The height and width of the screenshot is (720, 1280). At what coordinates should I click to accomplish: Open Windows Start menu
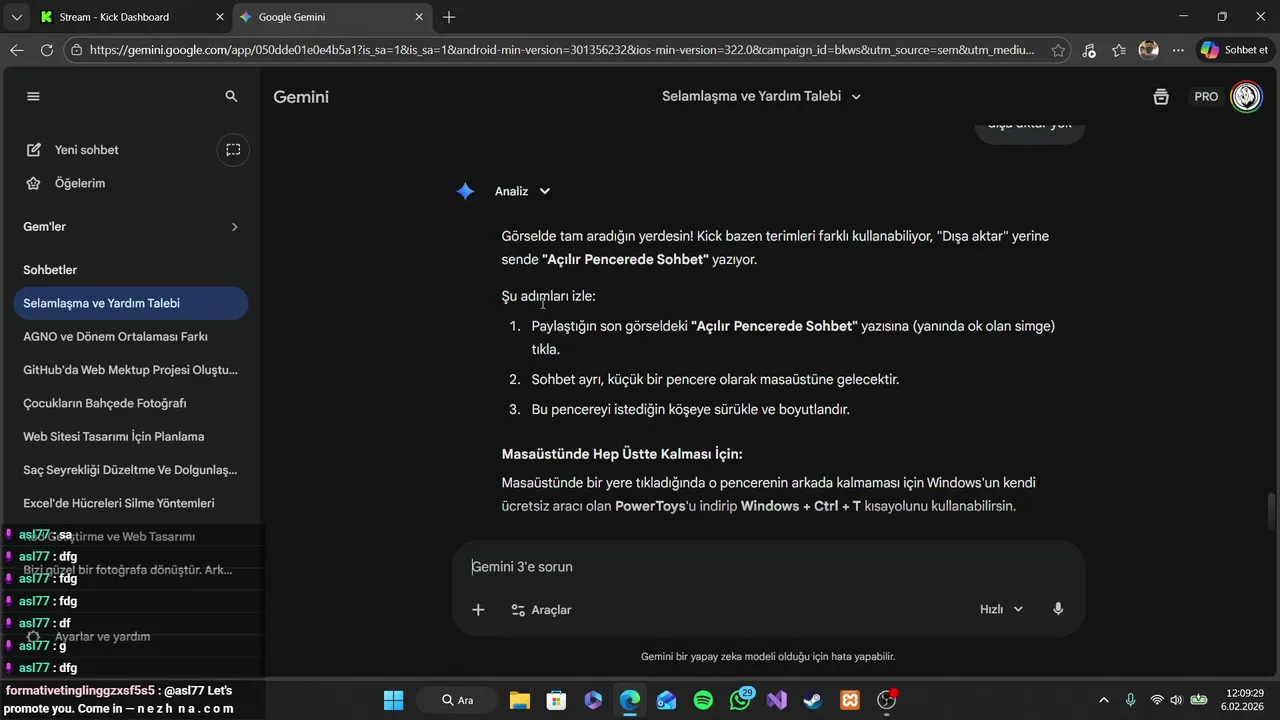coord(394,700)
